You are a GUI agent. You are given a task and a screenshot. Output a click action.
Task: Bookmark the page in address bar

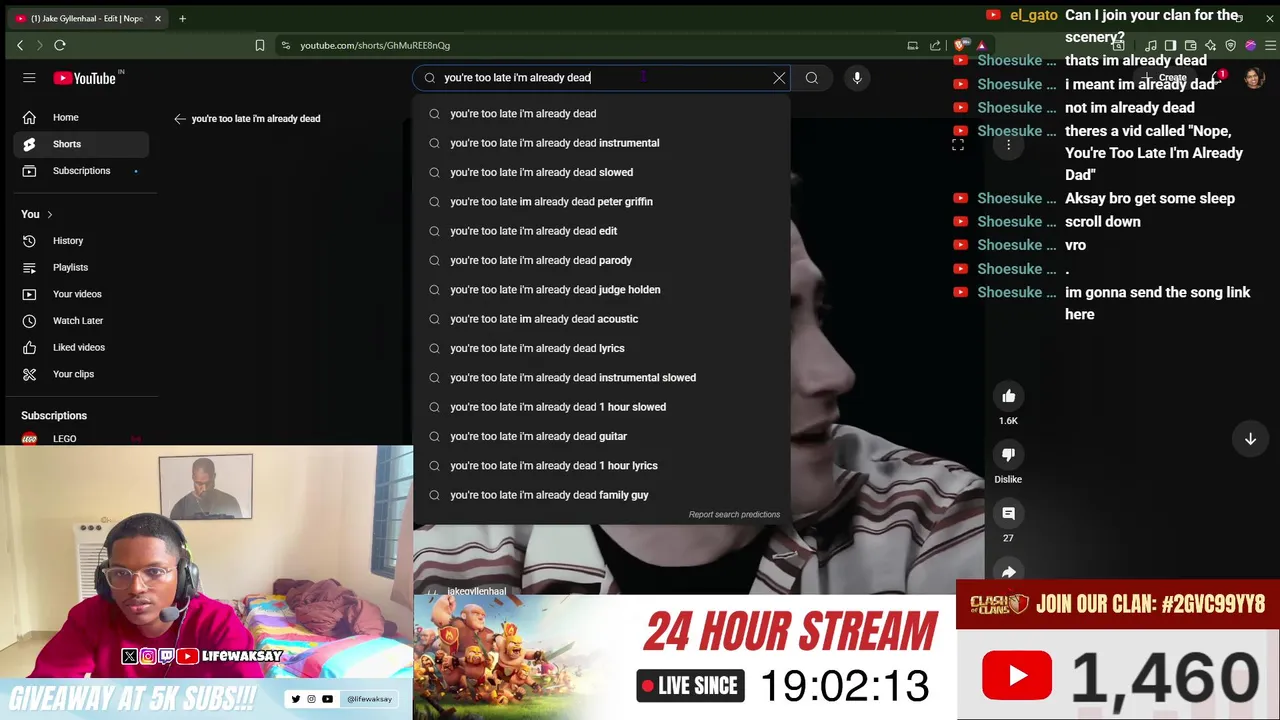tap(260, 45)
